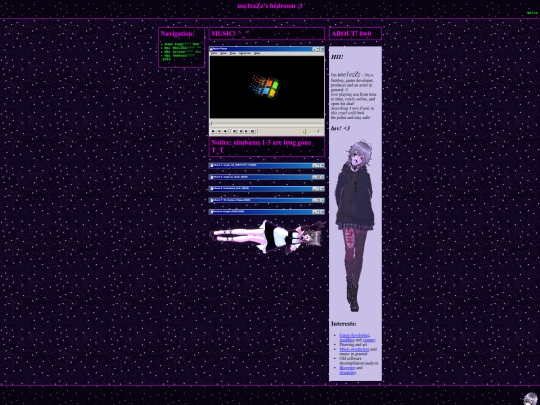540x405 pixels.
Task: Stop playback in Media Player
Action: 225,131
